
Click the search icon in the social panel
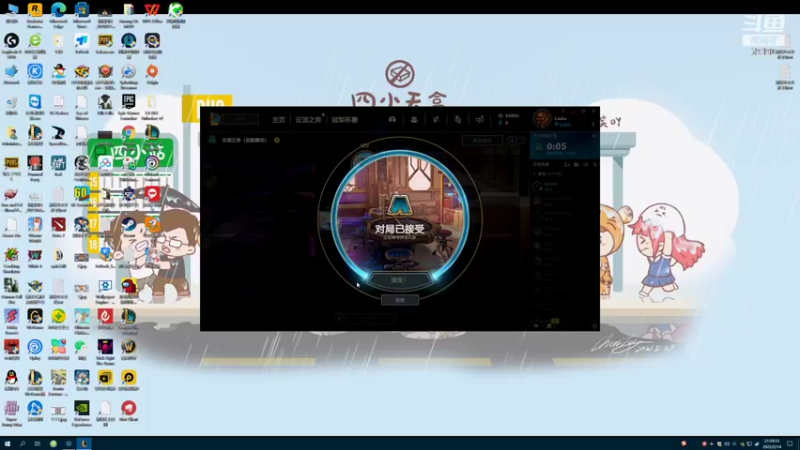click(594, 165)
